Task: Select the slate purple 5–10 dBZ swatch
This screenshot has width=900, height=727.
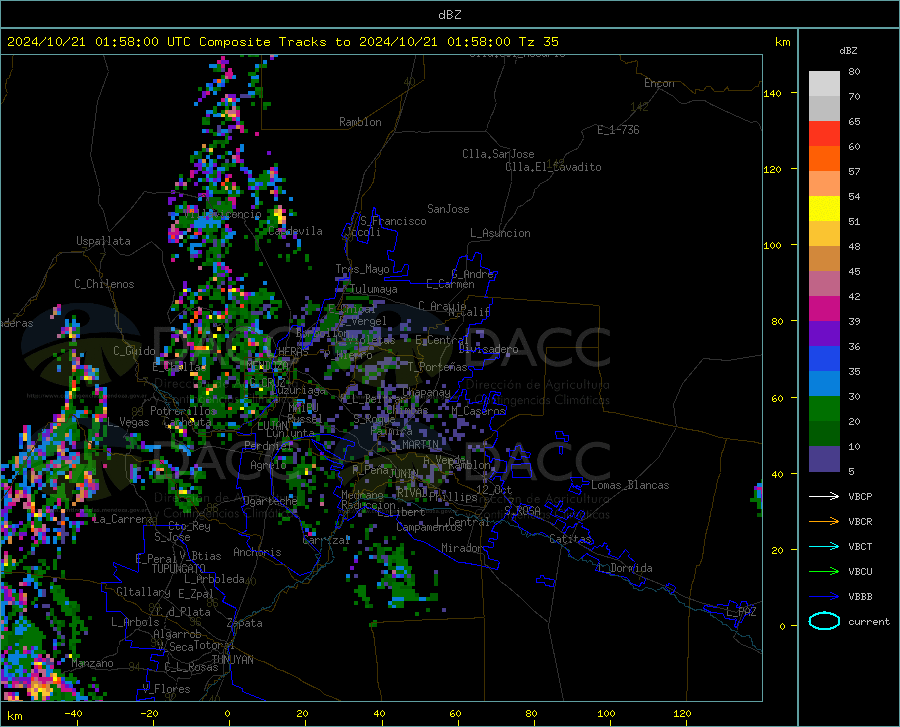Action: coord(824,459)
